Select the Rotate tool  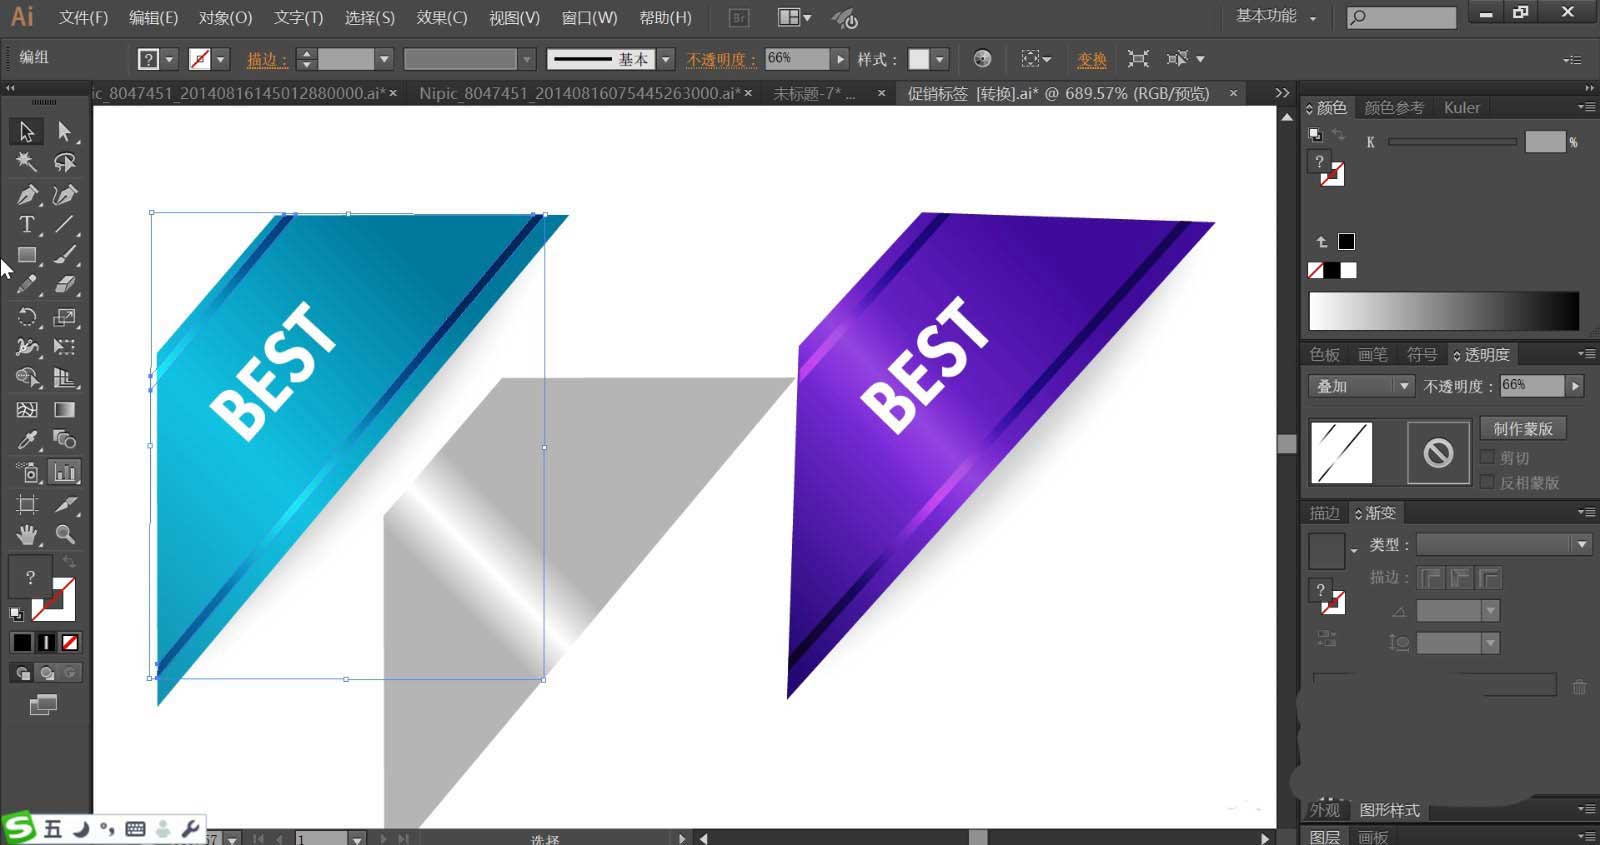point(27,318)
